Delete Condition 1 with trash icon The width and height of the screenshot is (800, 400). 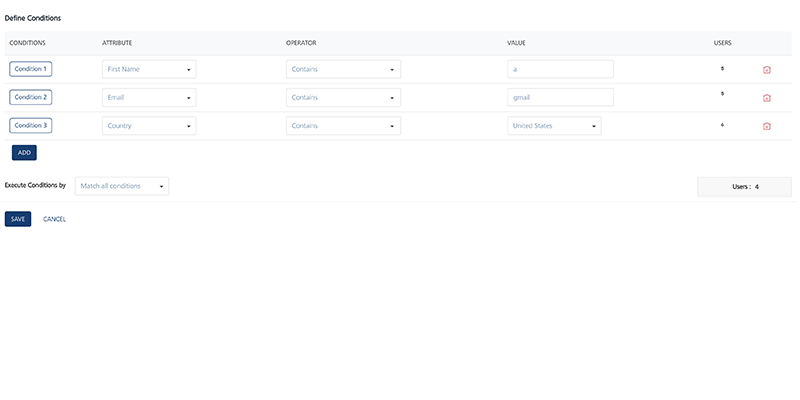click(x=767, y=70)
